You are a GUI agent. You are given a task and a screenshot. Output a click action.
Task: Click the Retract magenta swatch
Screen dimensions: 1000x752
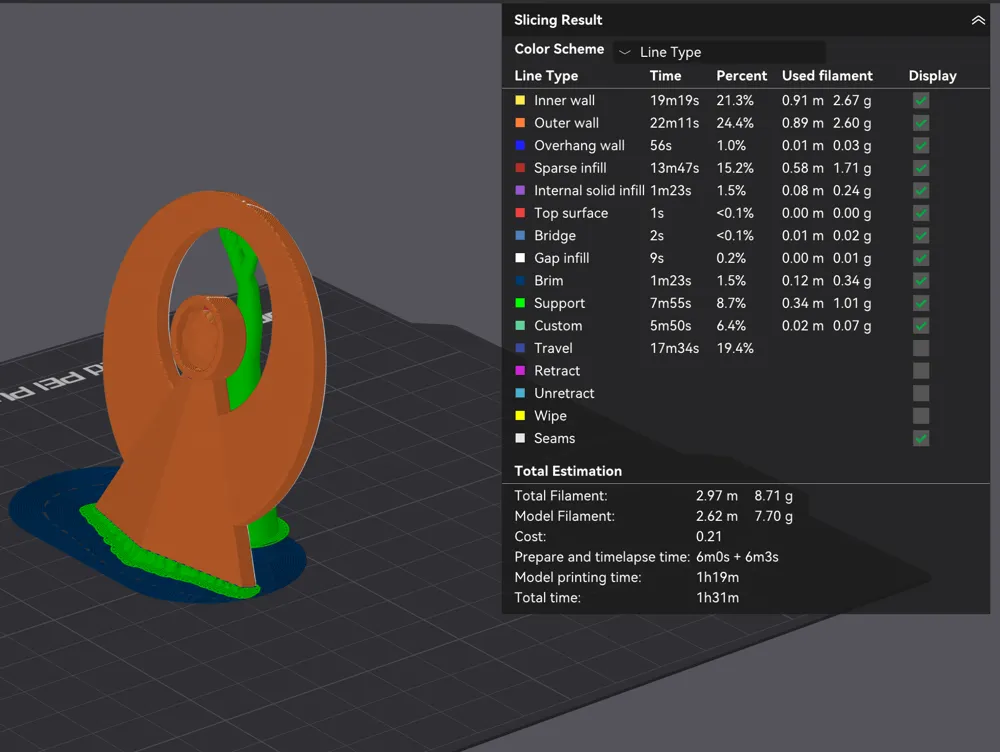click(520, 371)
